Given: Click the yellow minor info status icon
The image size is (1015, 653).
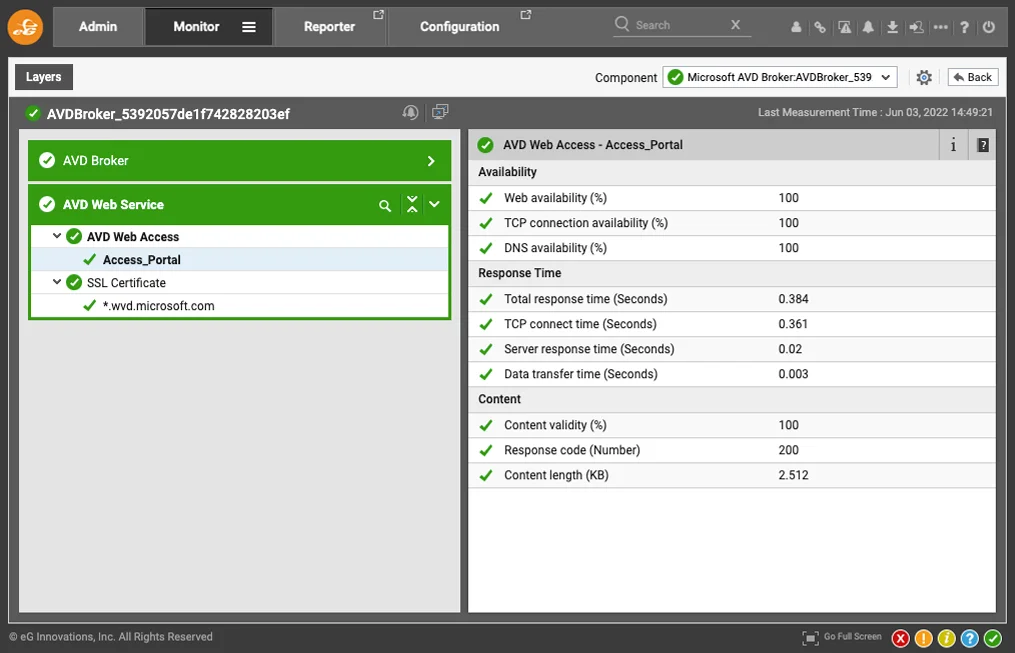Looking at the screenshot, I should (946, 639).
